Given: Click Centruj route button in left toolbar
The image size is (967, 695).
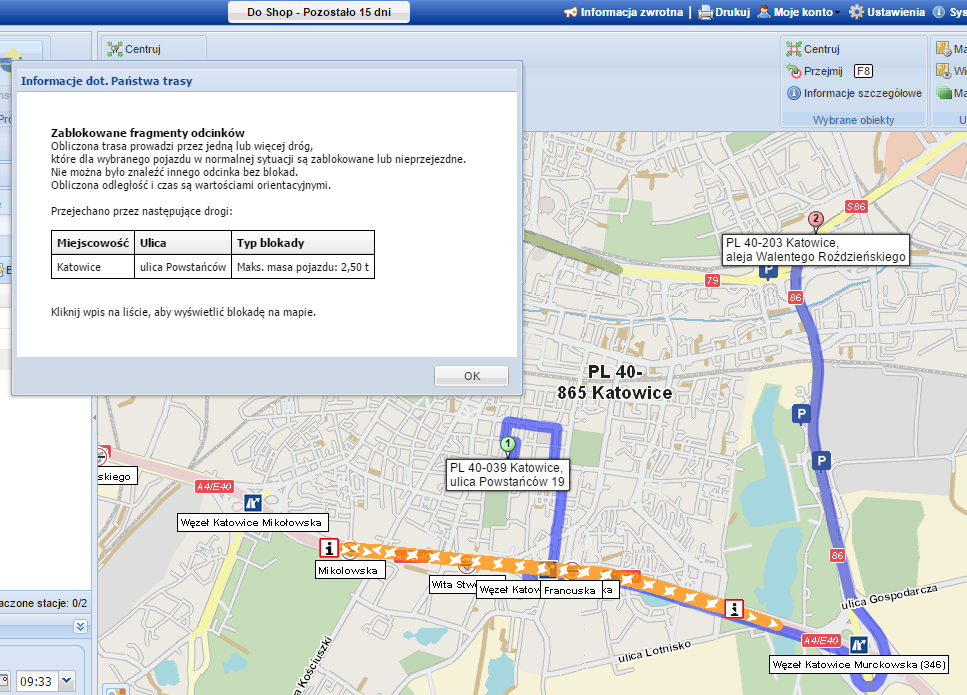Looking at the screenshot, I should (134, 49).
